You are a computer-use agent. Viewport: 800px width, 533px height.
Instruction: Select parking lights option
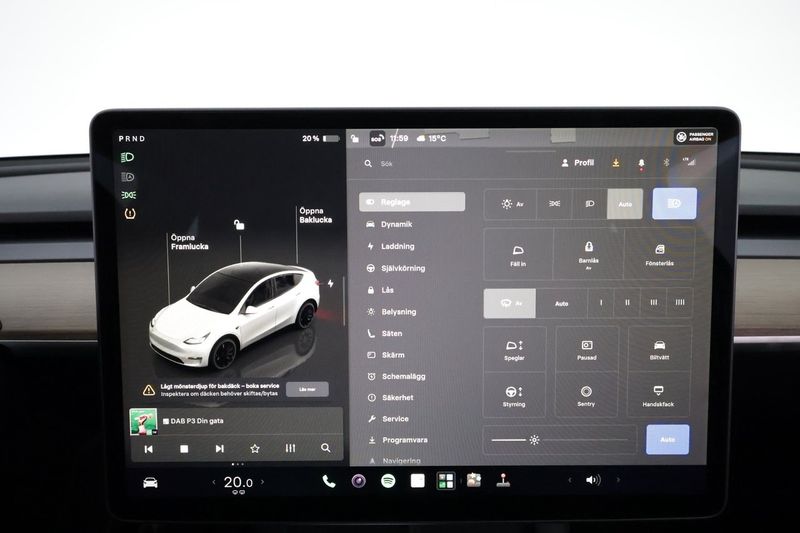coord(555,204)
